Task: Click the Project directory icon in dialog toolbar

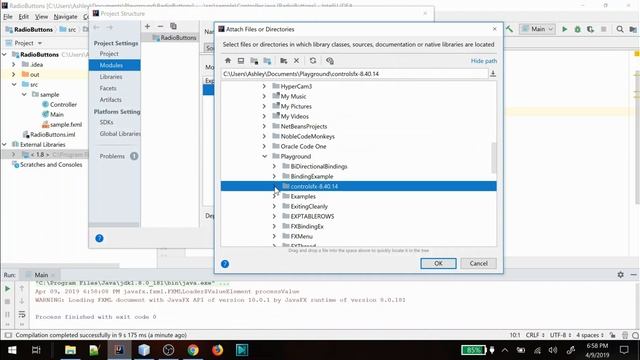Action: (254, 61)
